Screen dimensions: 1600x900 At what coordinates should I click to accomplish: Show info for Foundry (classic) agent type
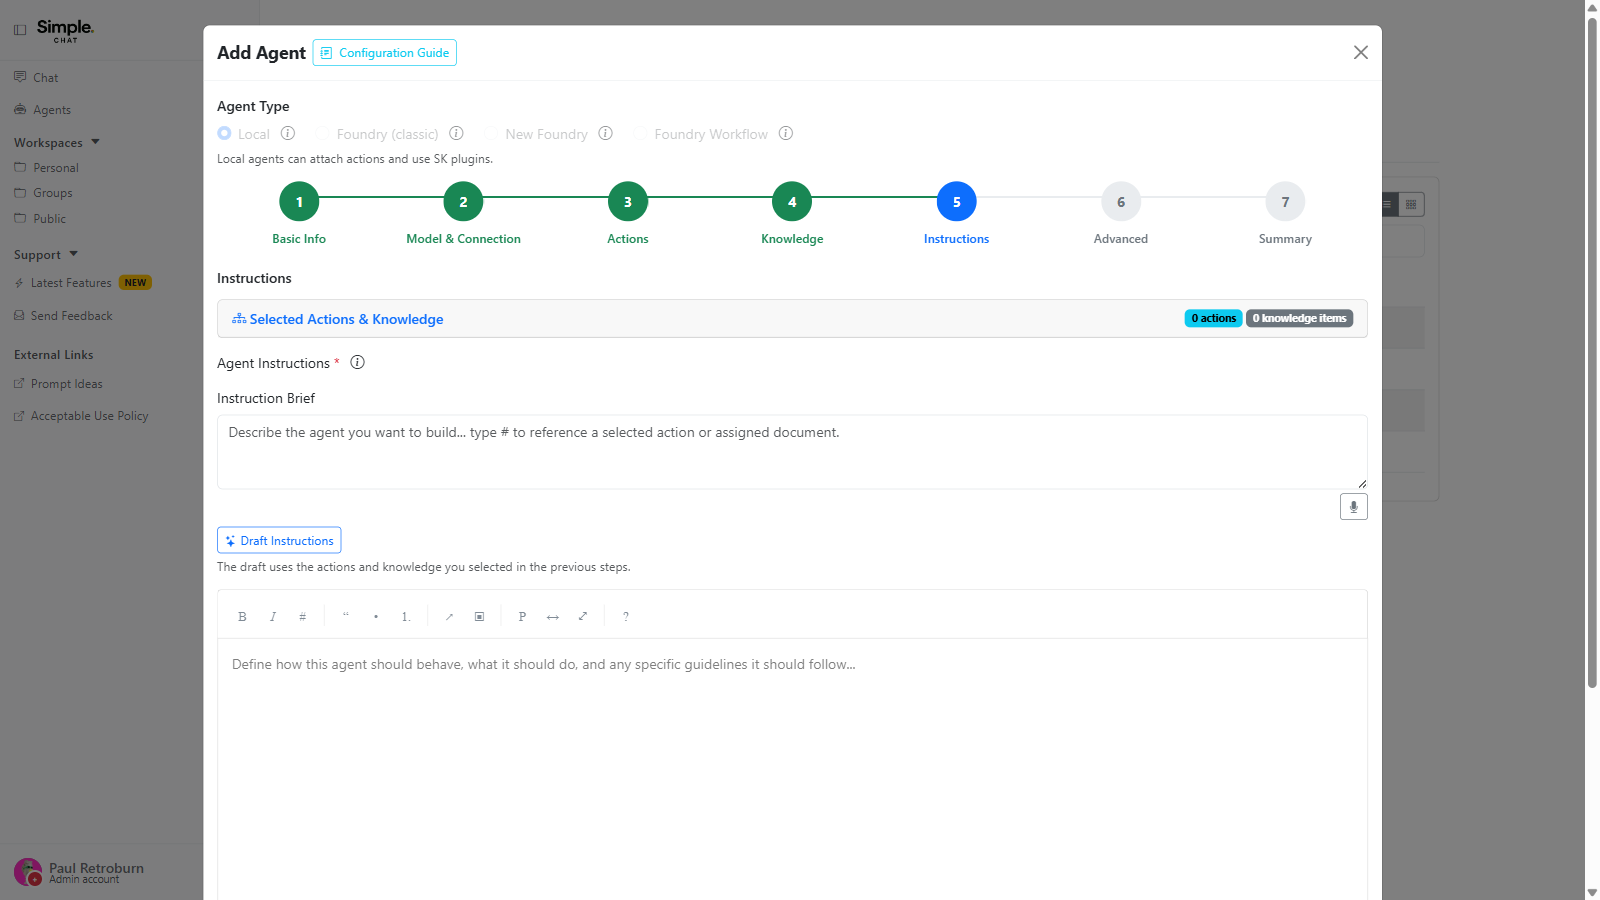[456, 133]
